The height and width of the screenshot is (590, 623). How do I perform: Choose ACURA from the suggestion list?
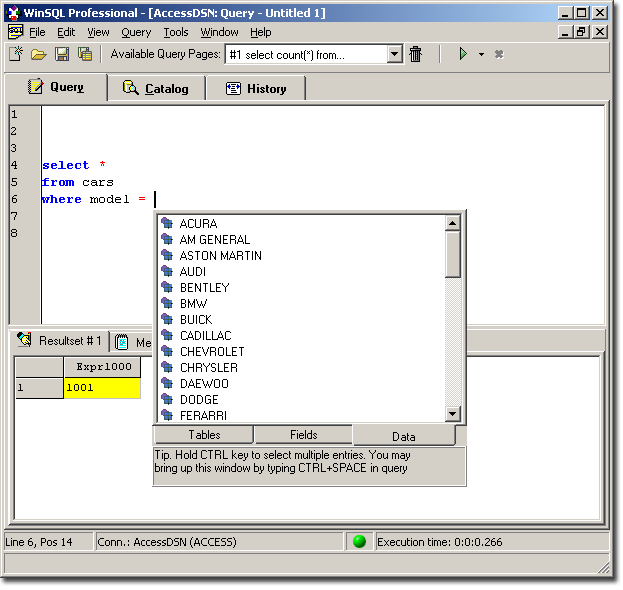[302, 224]
